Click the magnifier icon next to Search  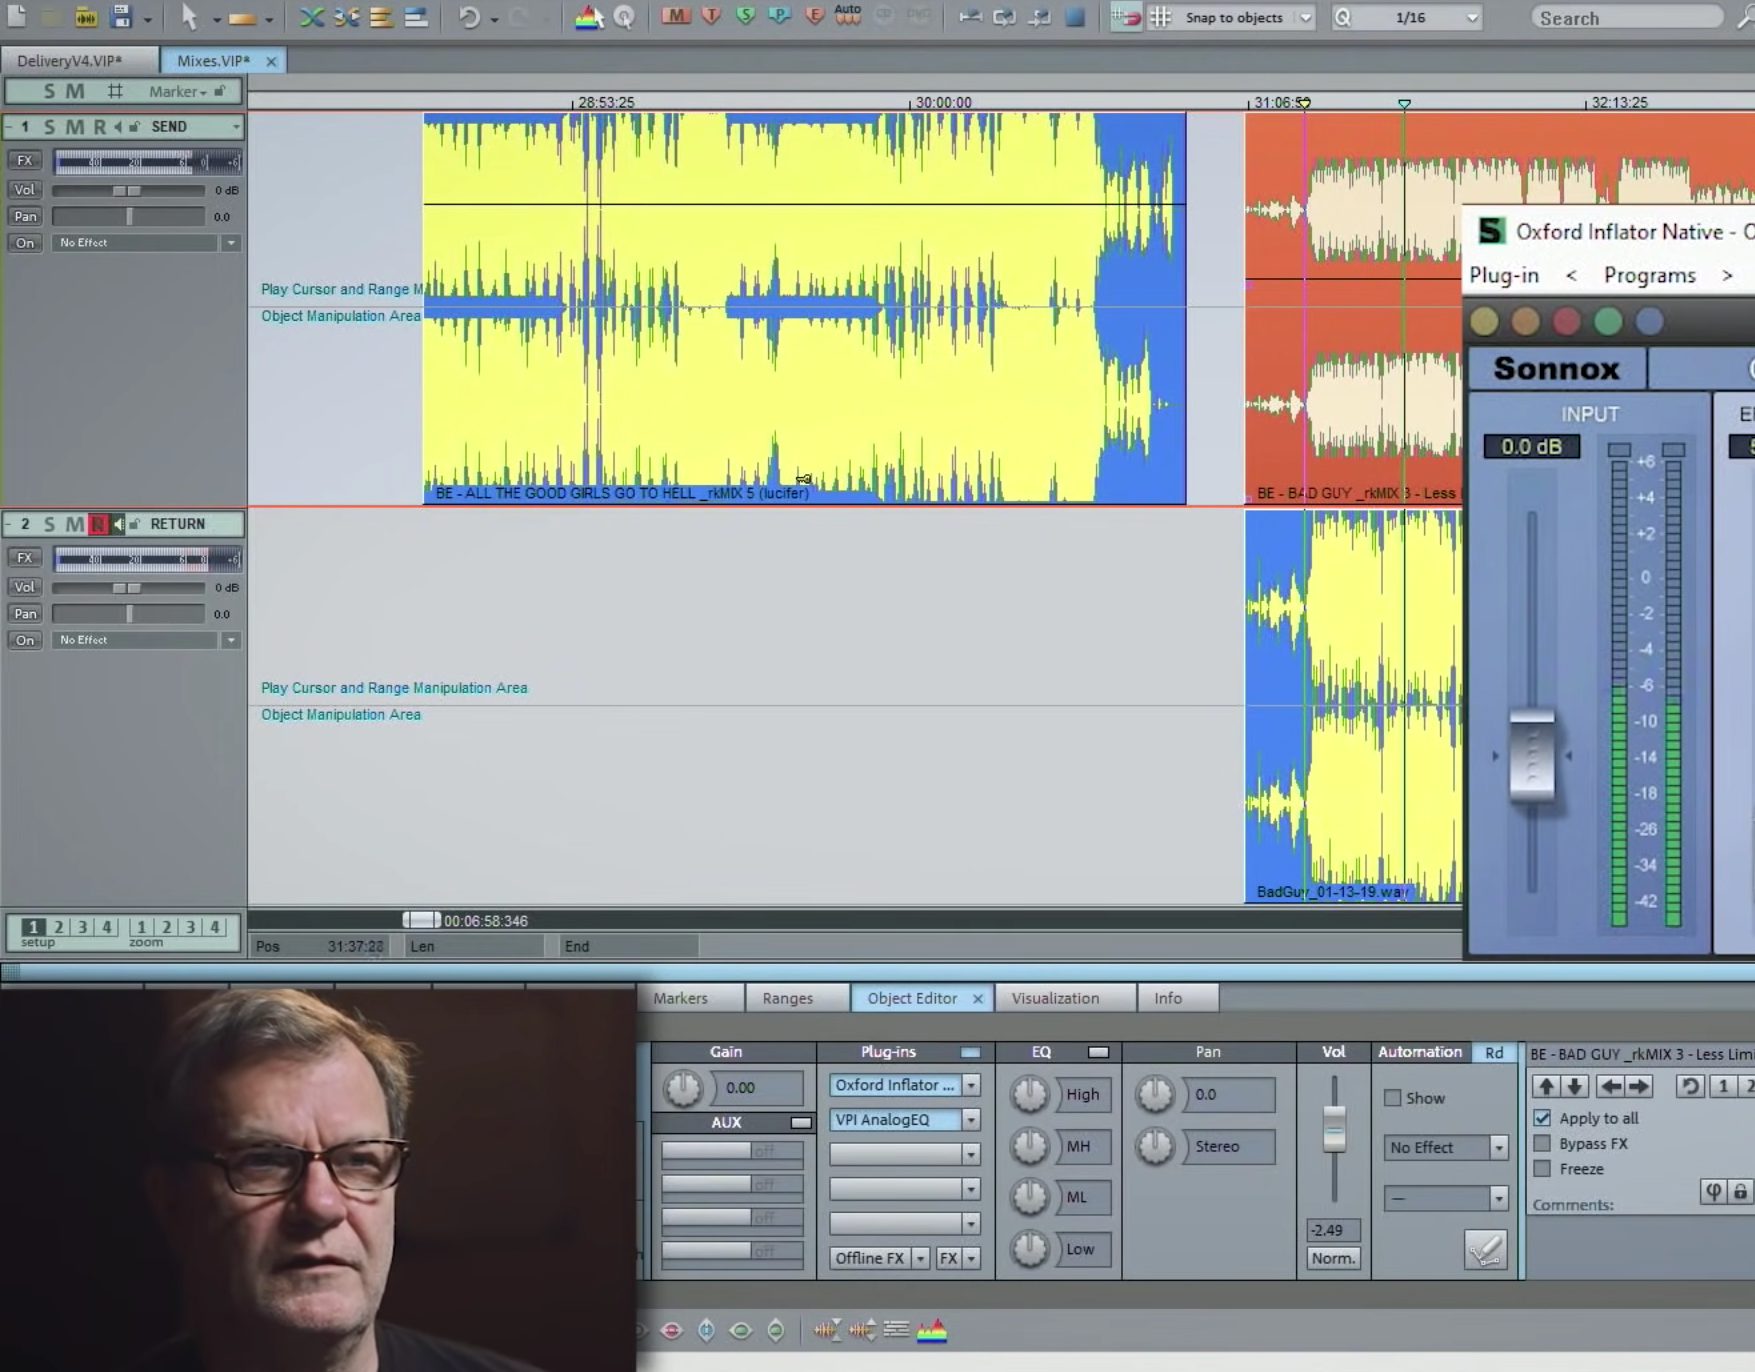pyautogui.click(x=1745, y=17)
